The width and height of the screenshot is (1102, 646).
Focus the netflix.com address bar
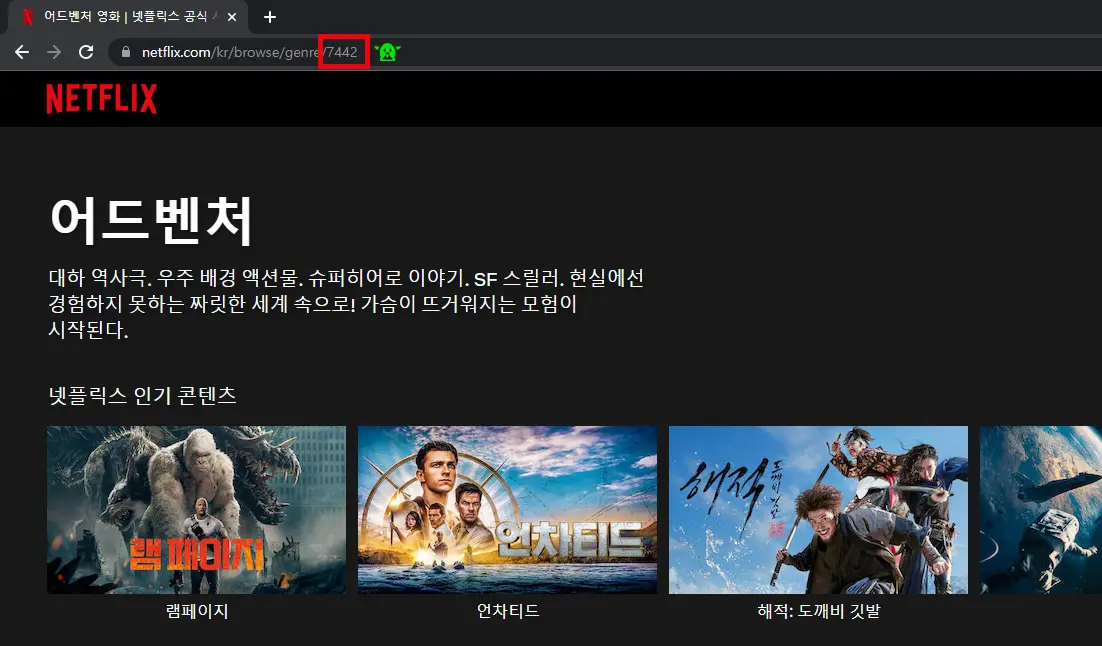click(x=604, y=52)
